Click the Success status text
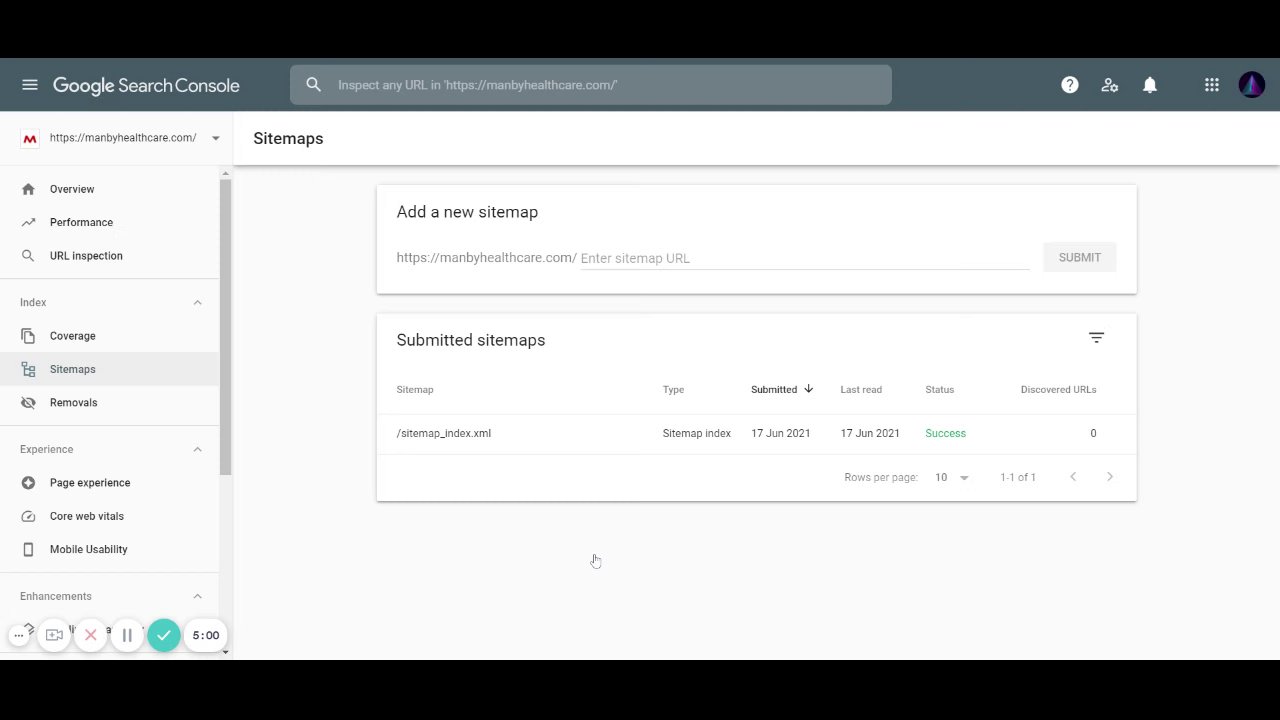 (945, 433)
